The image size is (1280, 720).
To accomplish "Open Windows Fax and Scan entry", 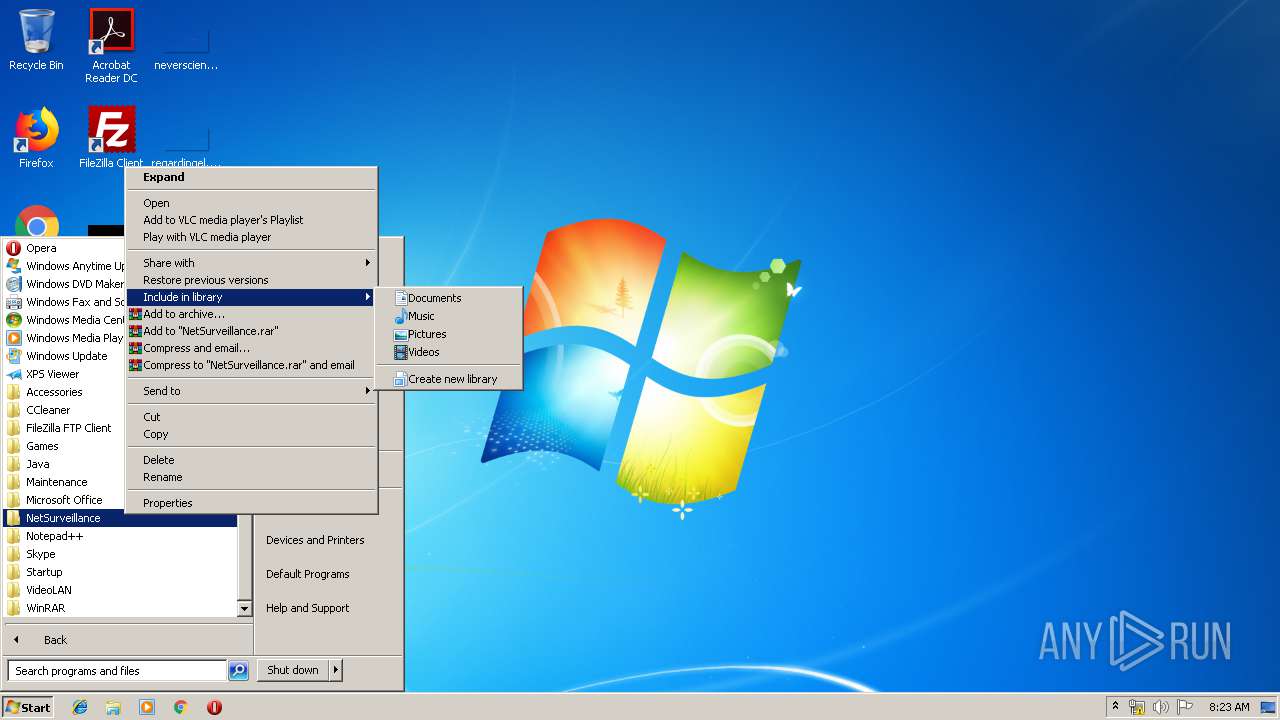I will coord(65,302).
